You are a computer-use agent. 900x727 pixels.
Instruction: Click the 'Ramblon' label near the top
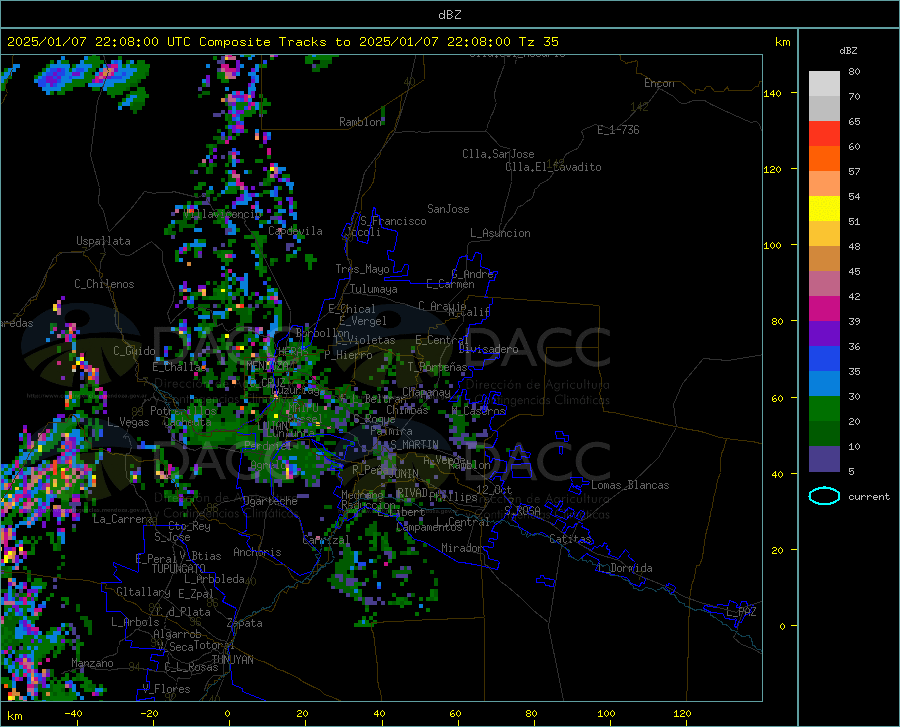pos(360,122)
